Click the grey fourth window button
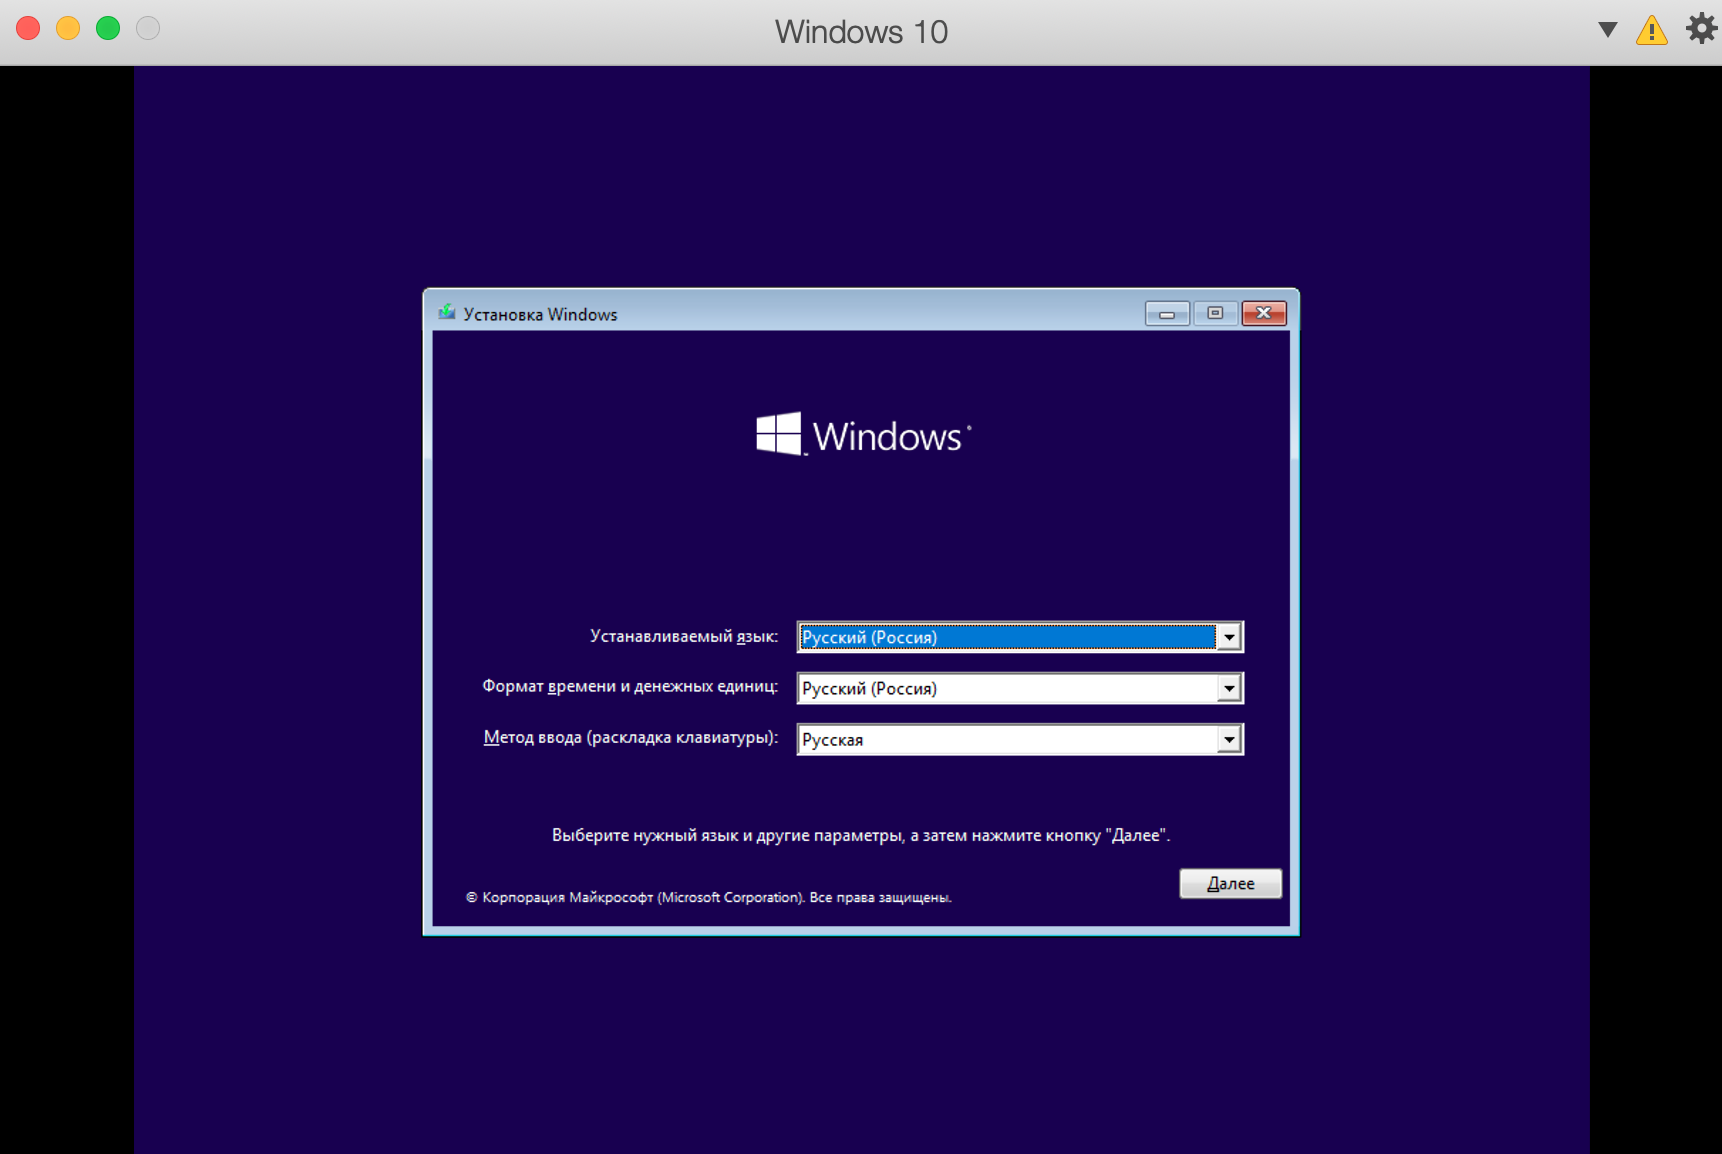The image size is (1722, 1154). [x=148, y=28]
